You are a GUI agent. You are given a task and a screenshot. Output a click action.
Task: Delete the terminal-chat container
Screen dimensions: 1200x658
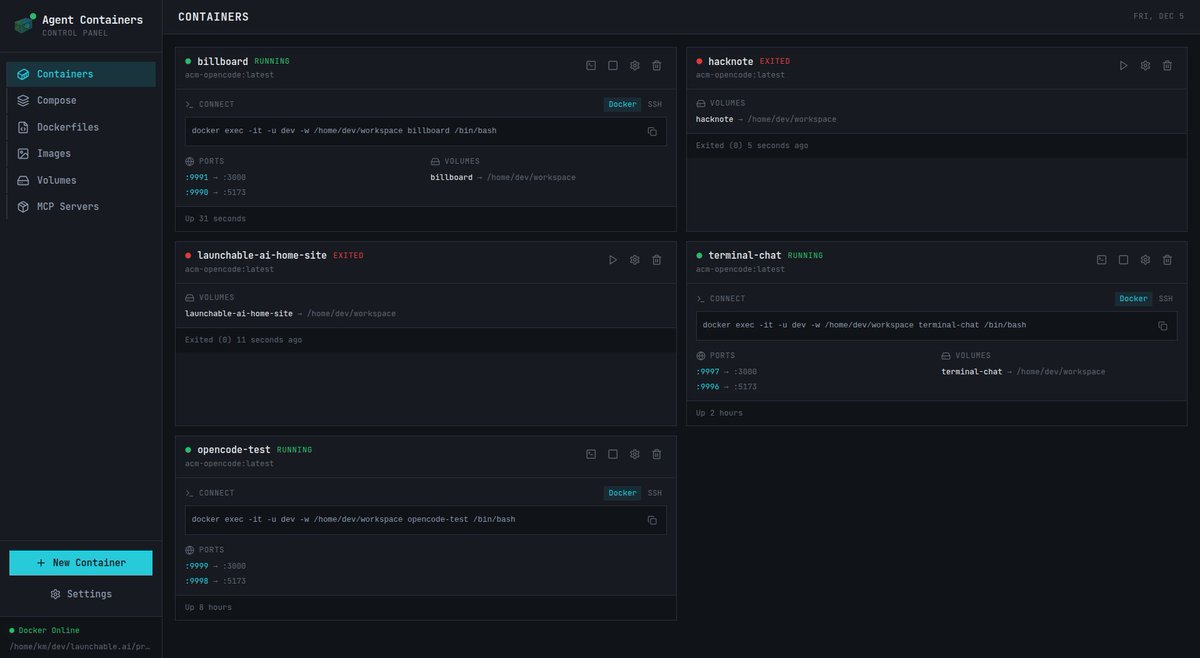(x=1167, y=260)
